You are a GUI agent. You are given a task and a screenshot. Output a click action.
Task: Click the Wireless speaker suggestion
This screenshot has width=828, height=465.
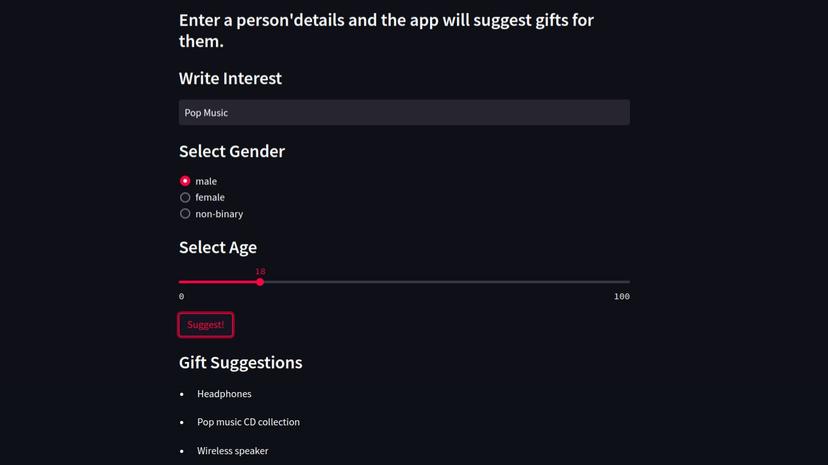coord(232,451)
